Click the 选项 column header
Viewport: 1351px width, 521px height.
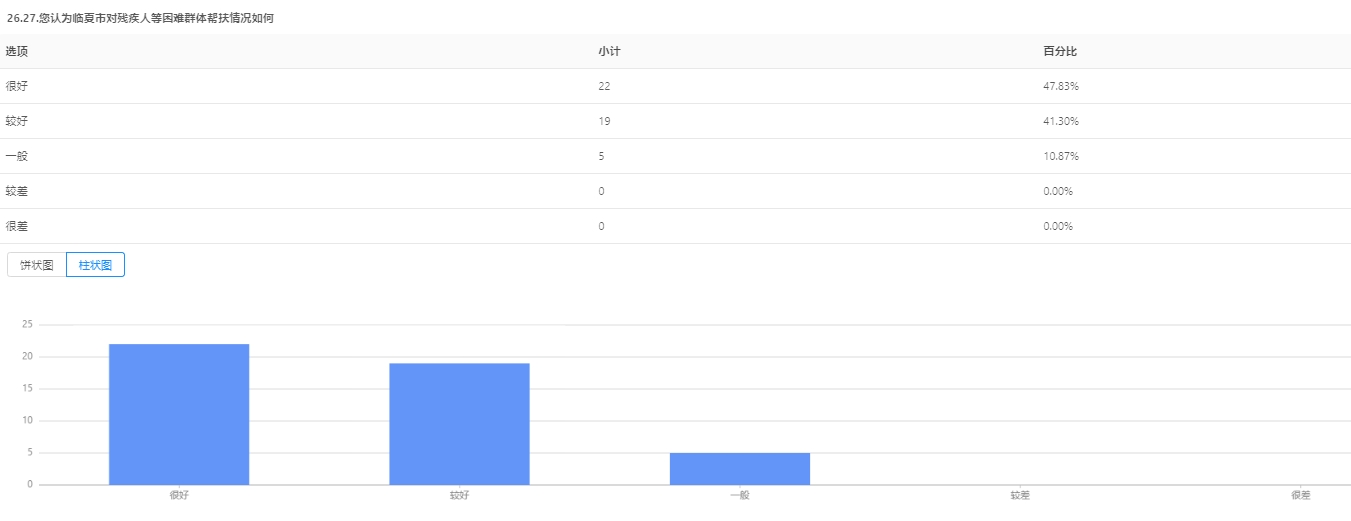point(16,51)
